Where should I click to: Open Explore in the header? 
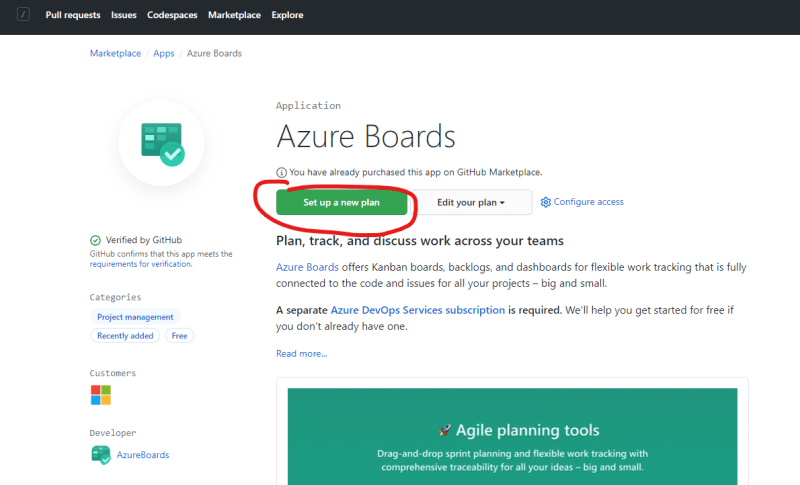pyautogui.click(x=287, y=15)
